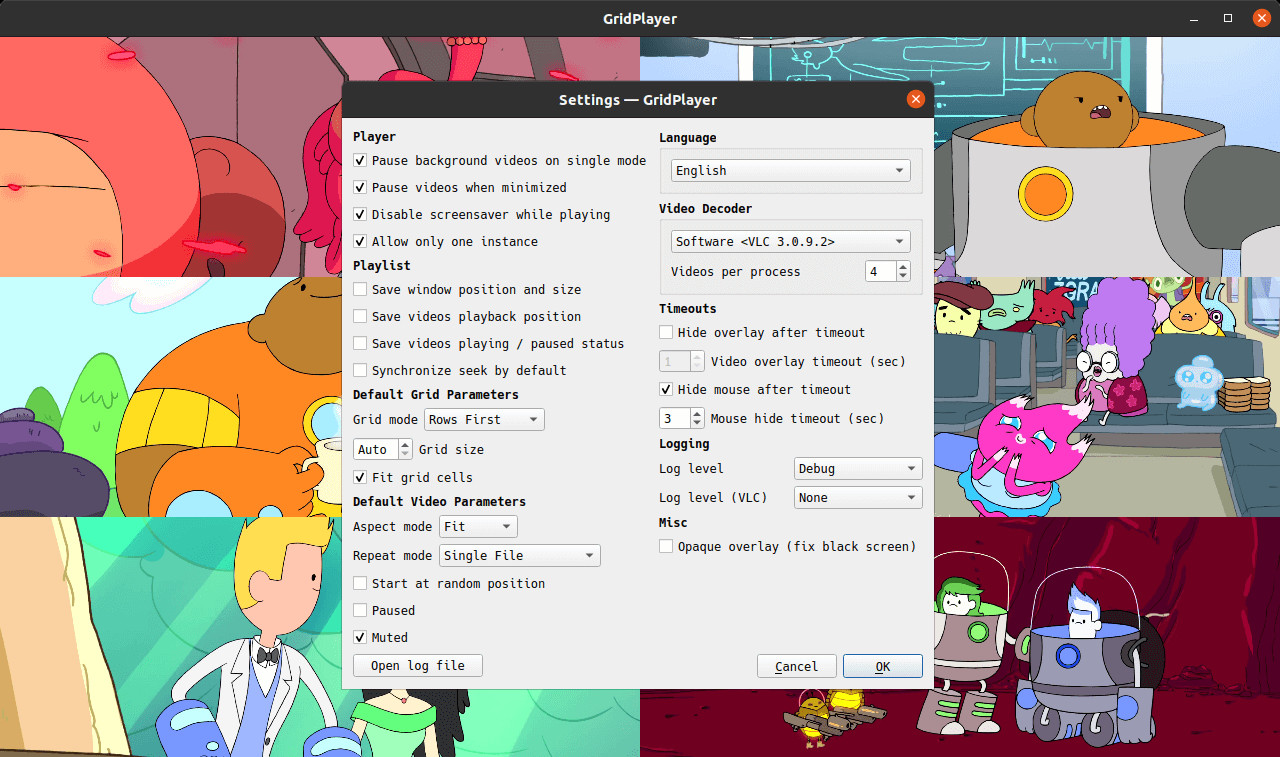The width and height of the screenshot is (1280, 757).
Task: Click the Videos per process field
Action: [x=880, y=271]
